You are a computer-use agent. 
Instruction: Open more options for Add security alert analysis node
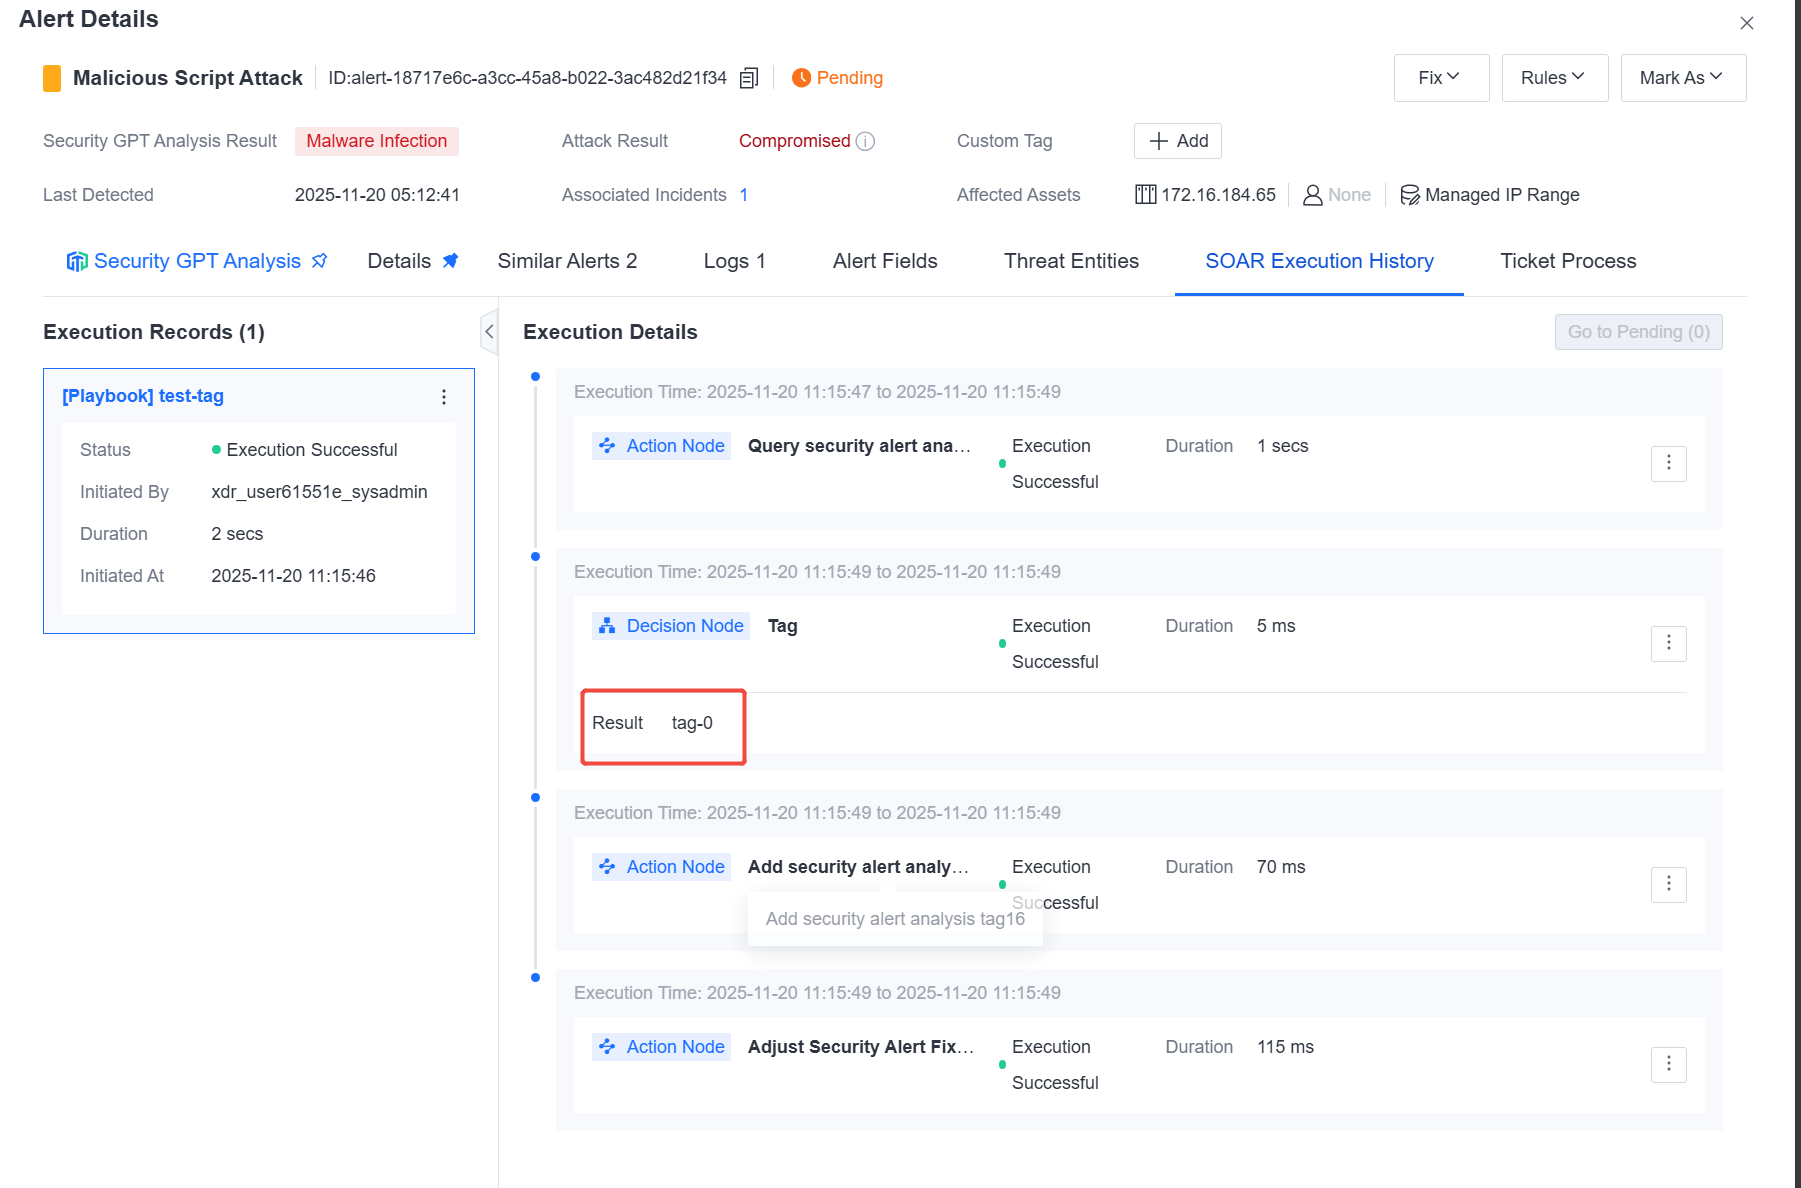point(1668,884)
